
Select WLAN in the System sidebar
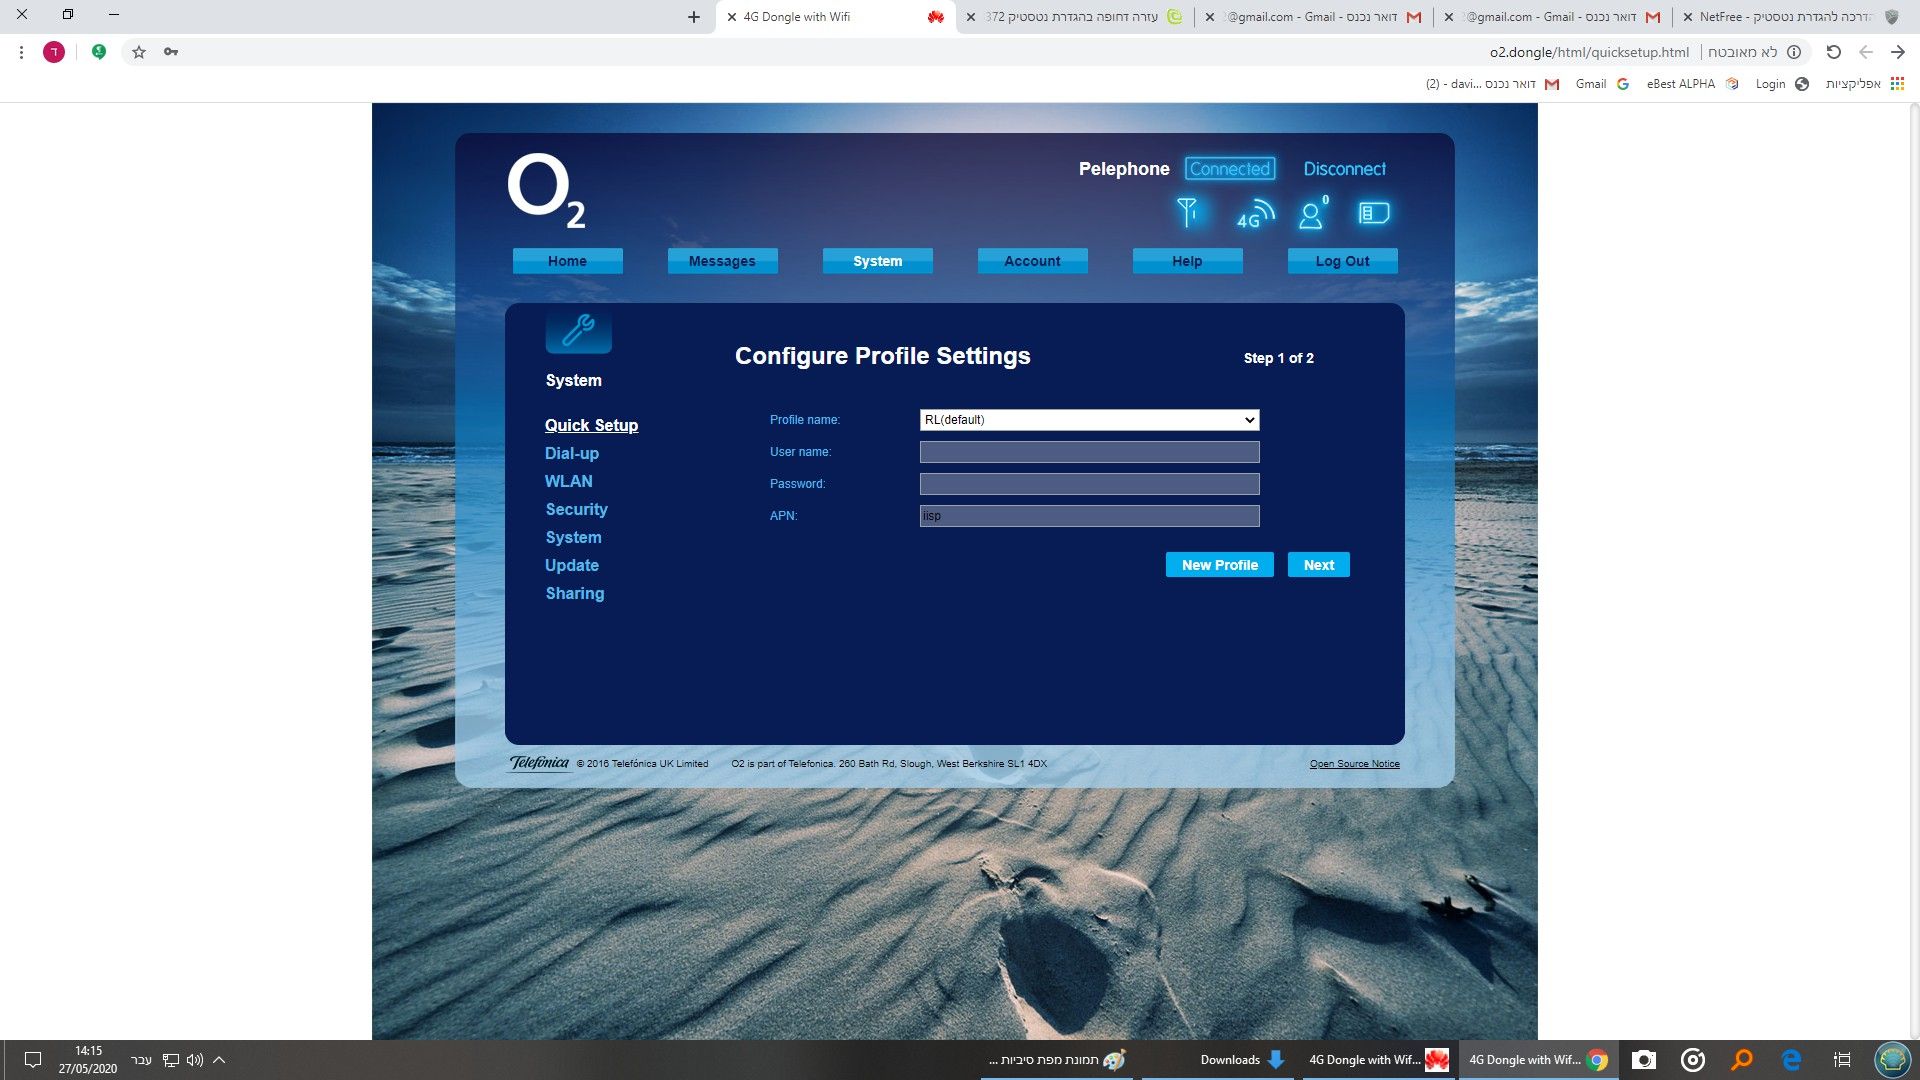coord(568,481)
